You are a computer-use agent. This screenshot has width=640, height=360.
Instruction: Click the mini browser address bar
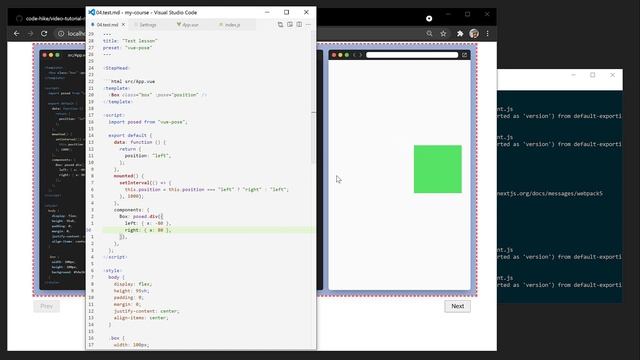pos(412,55)
